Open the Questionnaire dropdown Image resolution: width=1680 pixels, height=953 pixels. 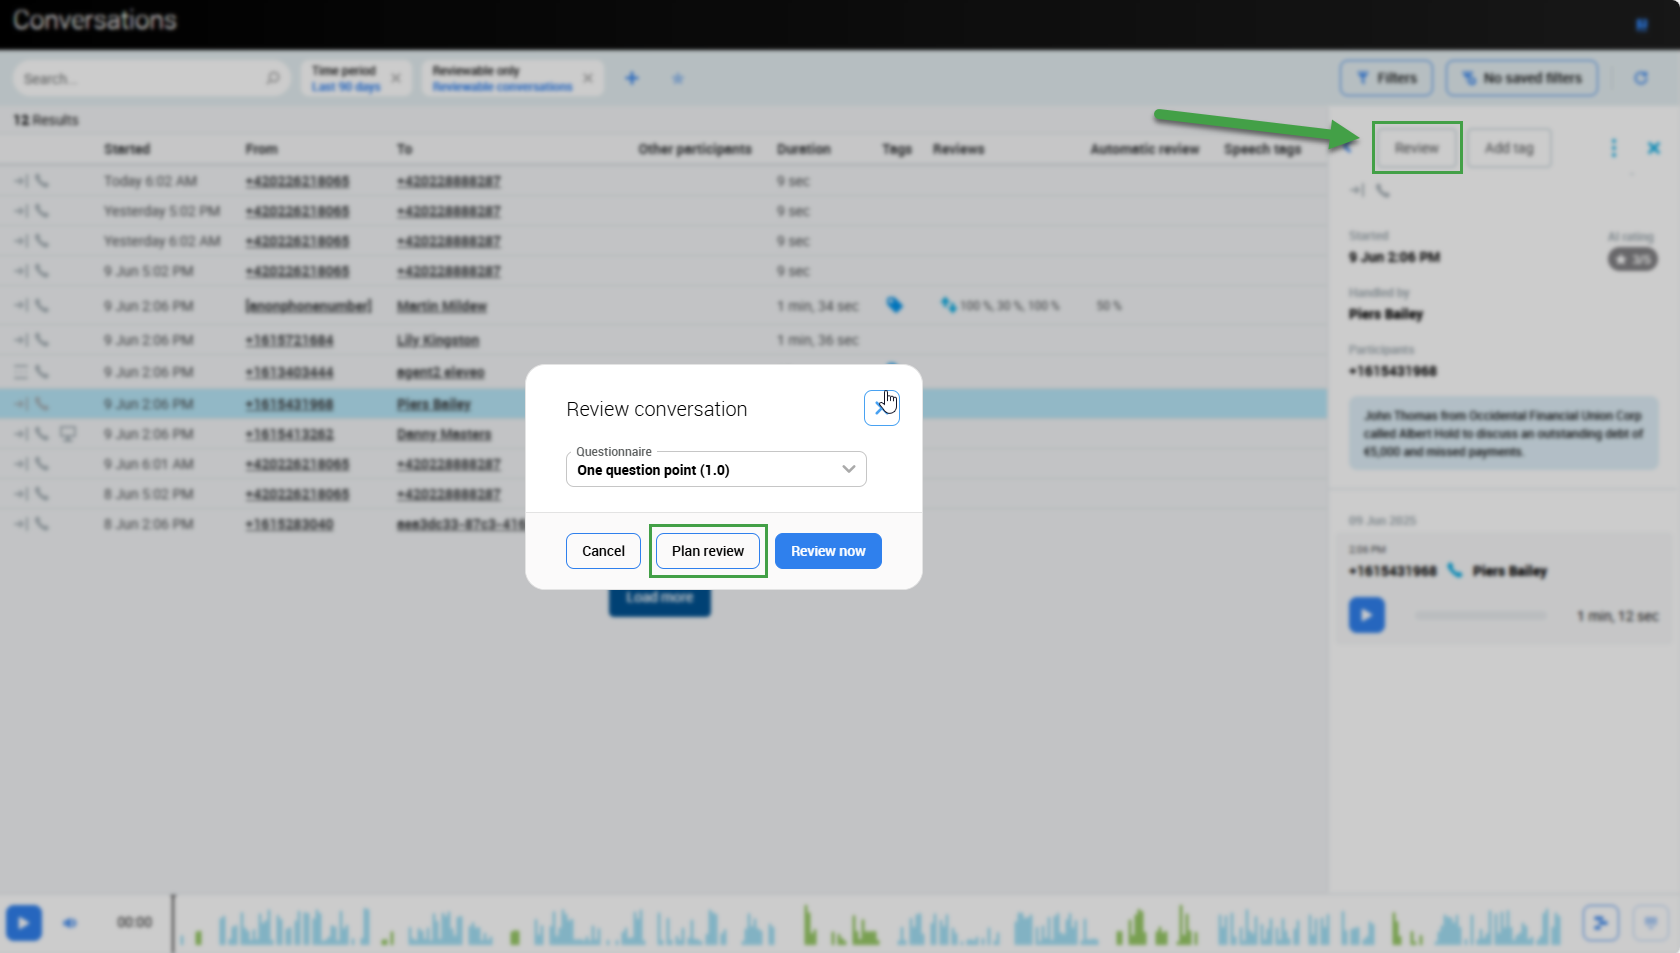(716, 470)
